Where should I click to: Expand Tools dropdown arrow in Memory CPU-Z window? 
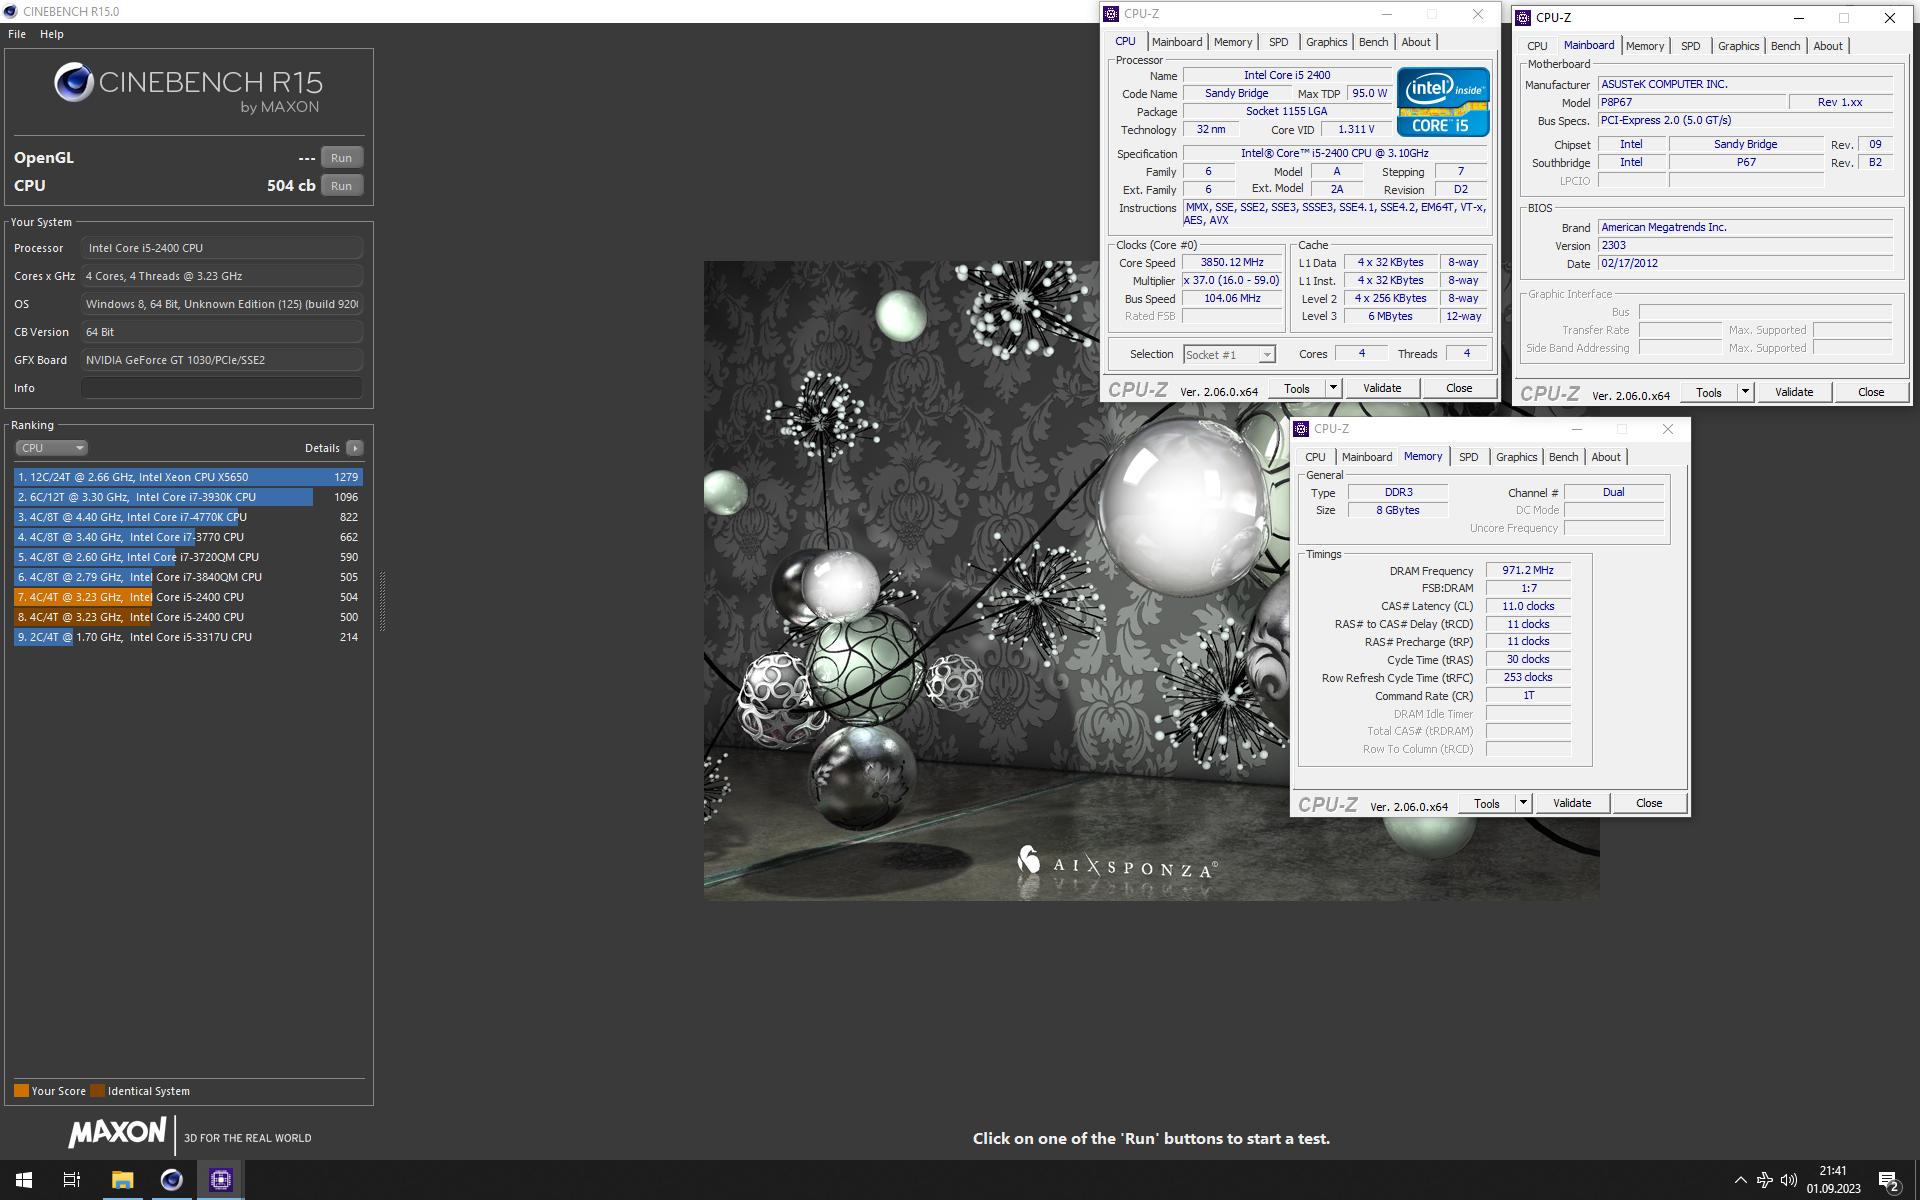tap(1523, 803)
